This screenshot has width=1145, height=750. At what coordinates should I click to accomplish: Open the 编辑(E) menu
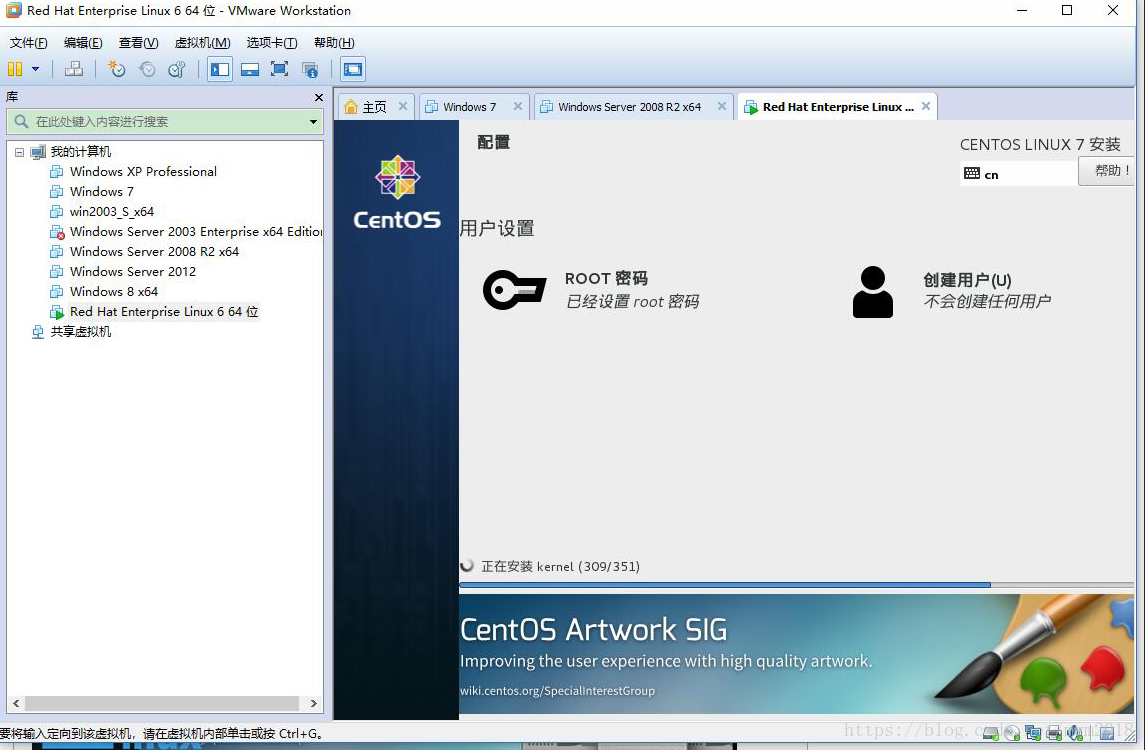[x=83, y=42]
